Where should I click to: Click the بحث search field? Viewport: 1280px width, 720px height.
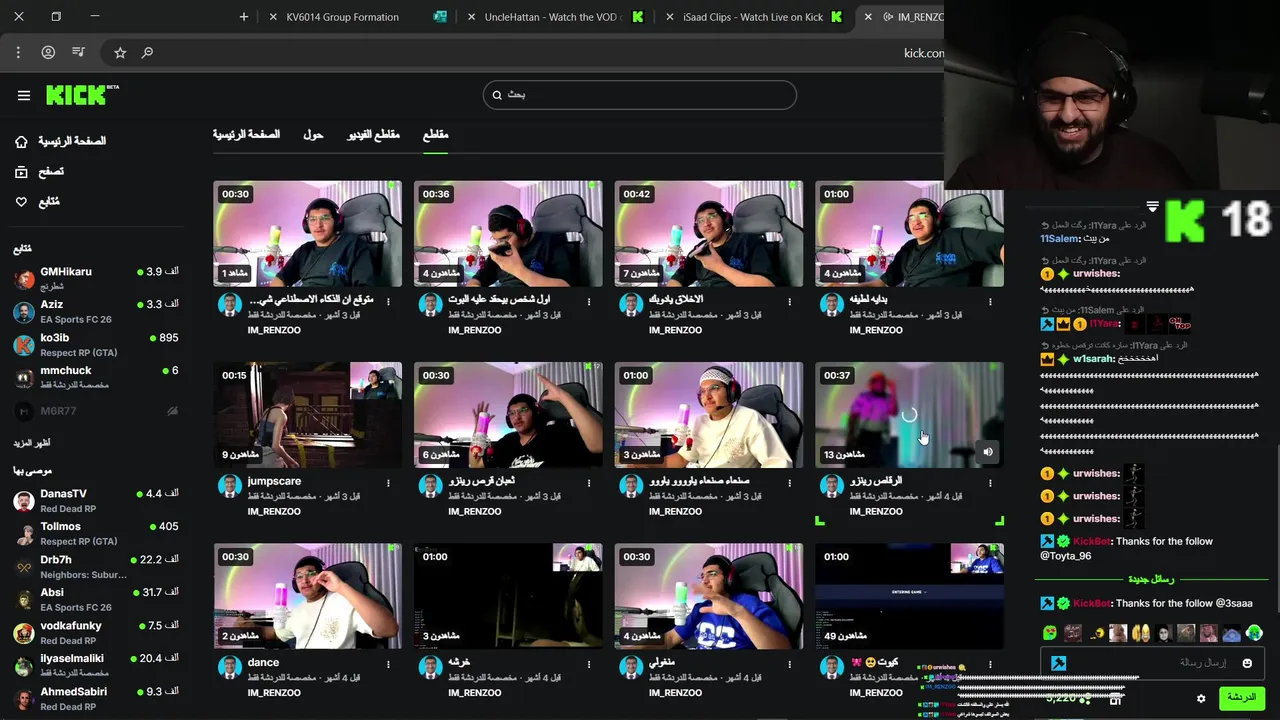pyautogui.click(x=640, y=95)
